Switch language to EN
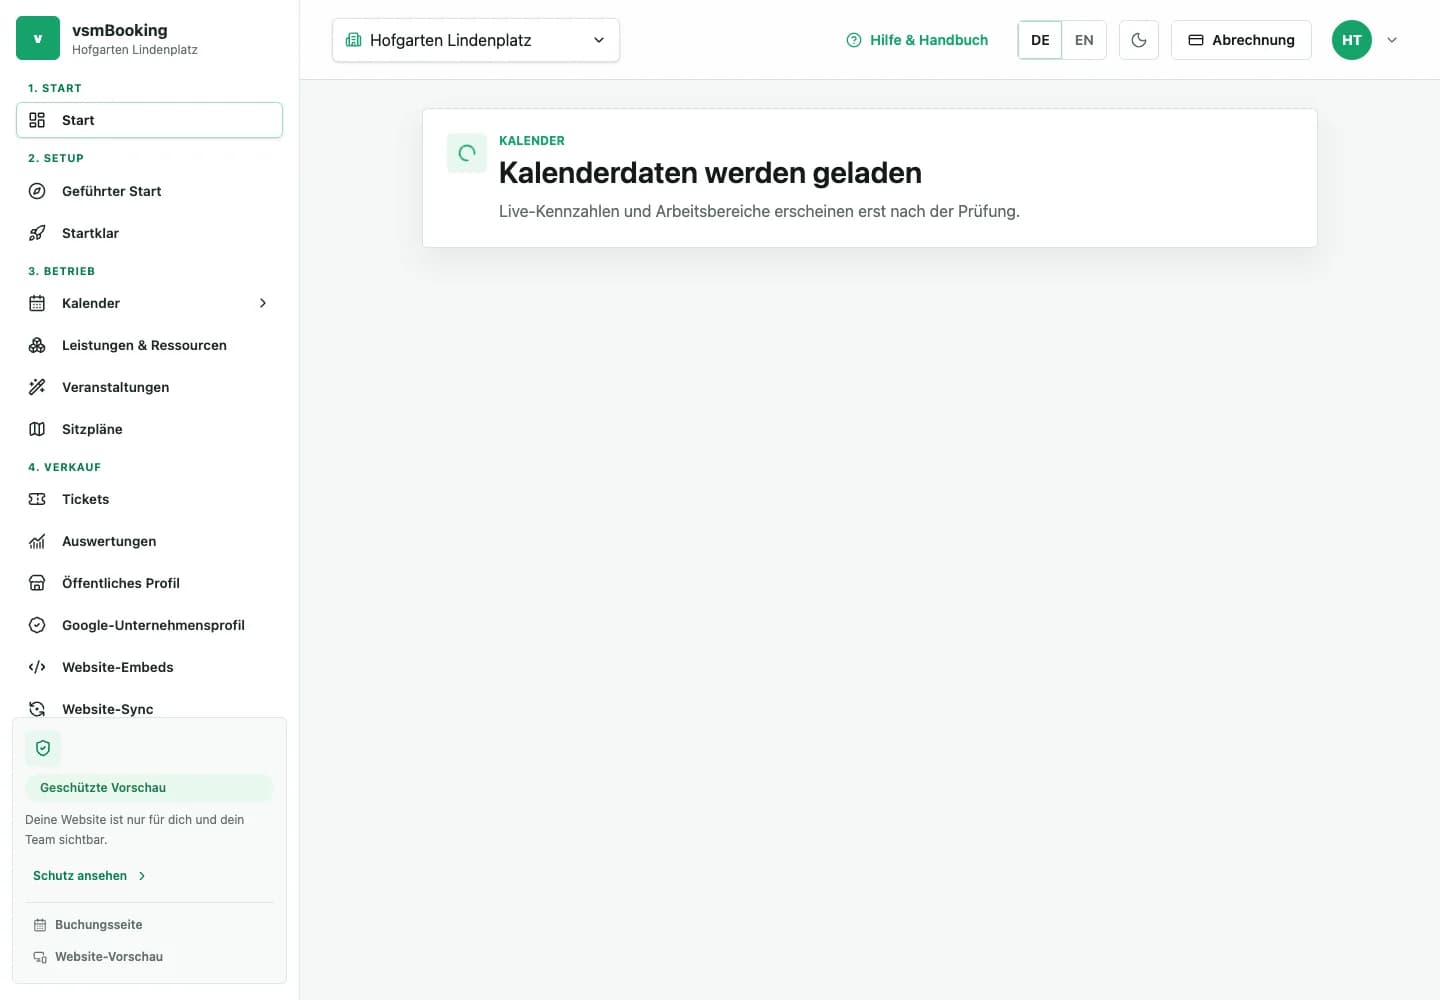The height and width of the screenshot is (1000, 1440). pos(1084,40)
